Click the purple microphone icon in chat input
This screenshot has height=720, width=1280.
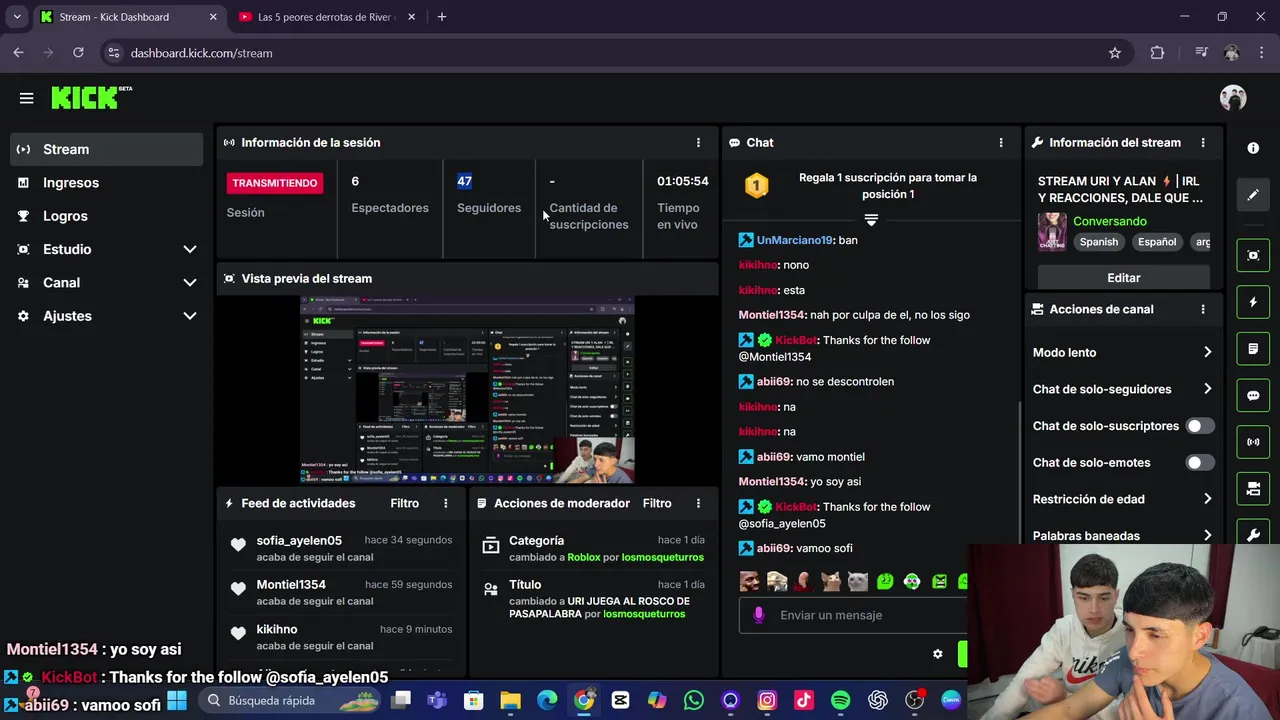759,615
